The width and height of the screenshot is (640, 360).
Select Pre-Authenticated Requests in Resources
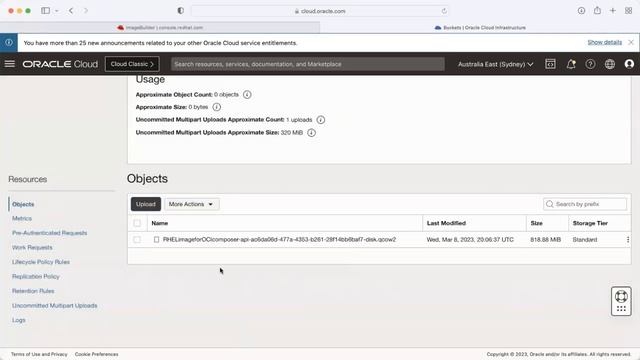pos(49,233)
